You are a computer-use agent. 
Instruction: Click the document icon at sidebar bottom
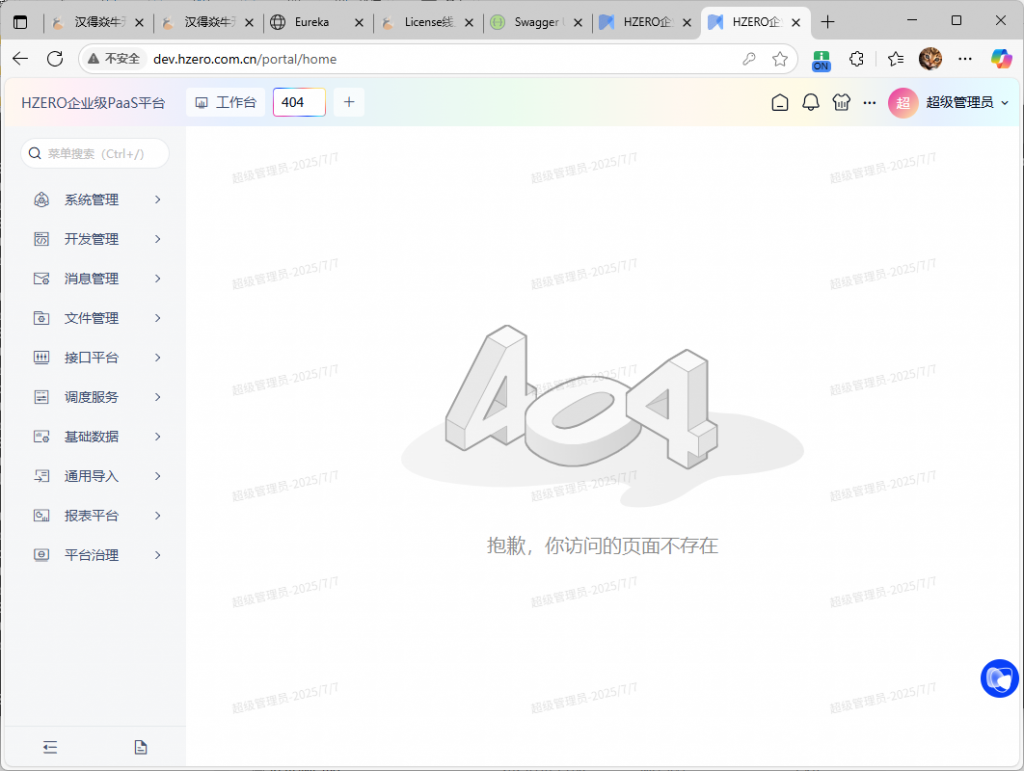tap(141, 747)
